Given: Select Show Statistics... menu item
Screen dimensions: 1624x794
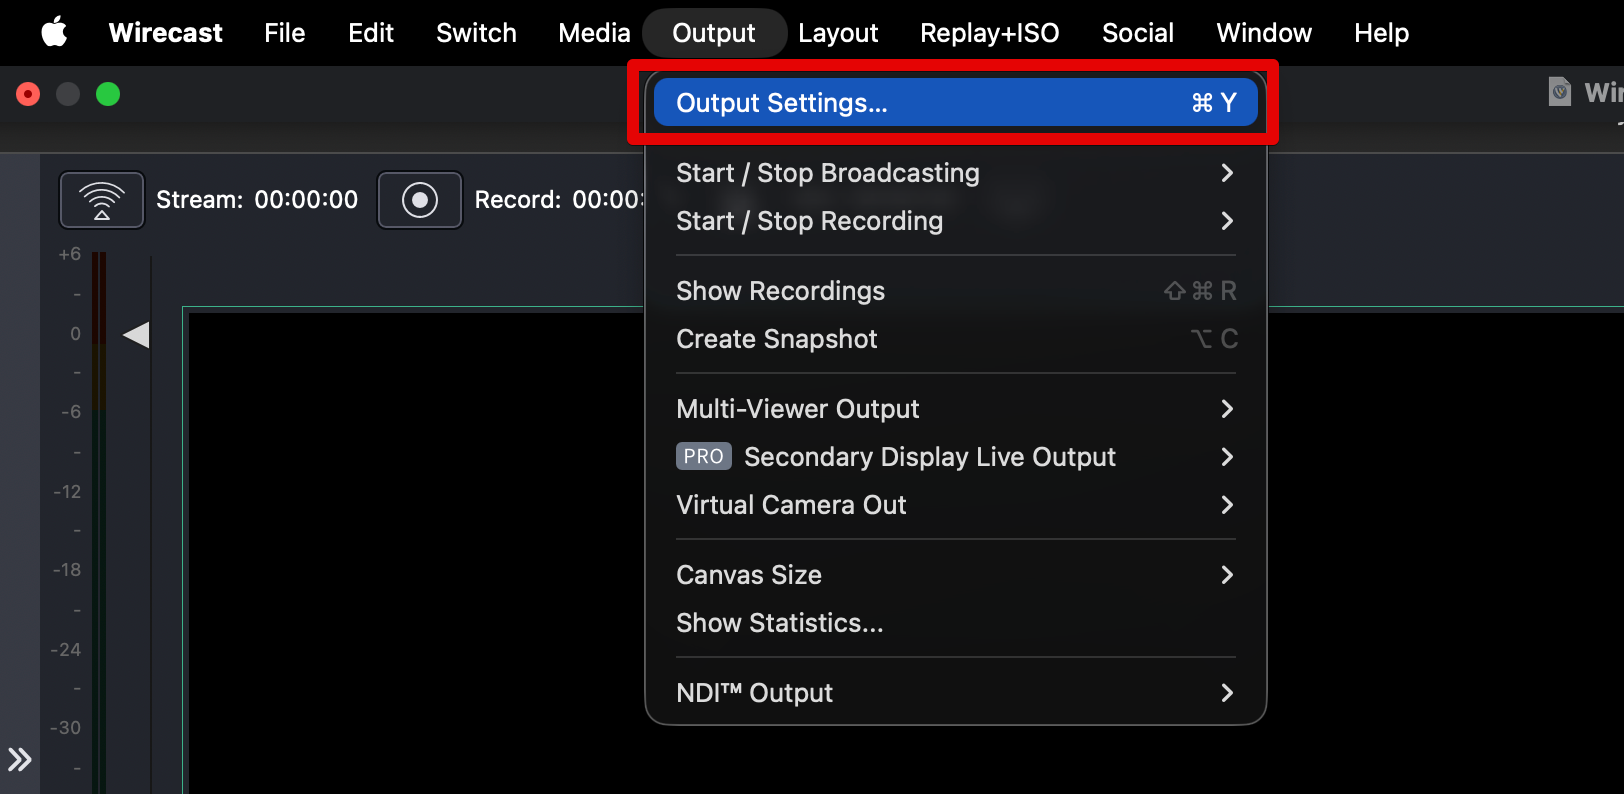Looking at the screenshot, I should (x=956, y=623).
